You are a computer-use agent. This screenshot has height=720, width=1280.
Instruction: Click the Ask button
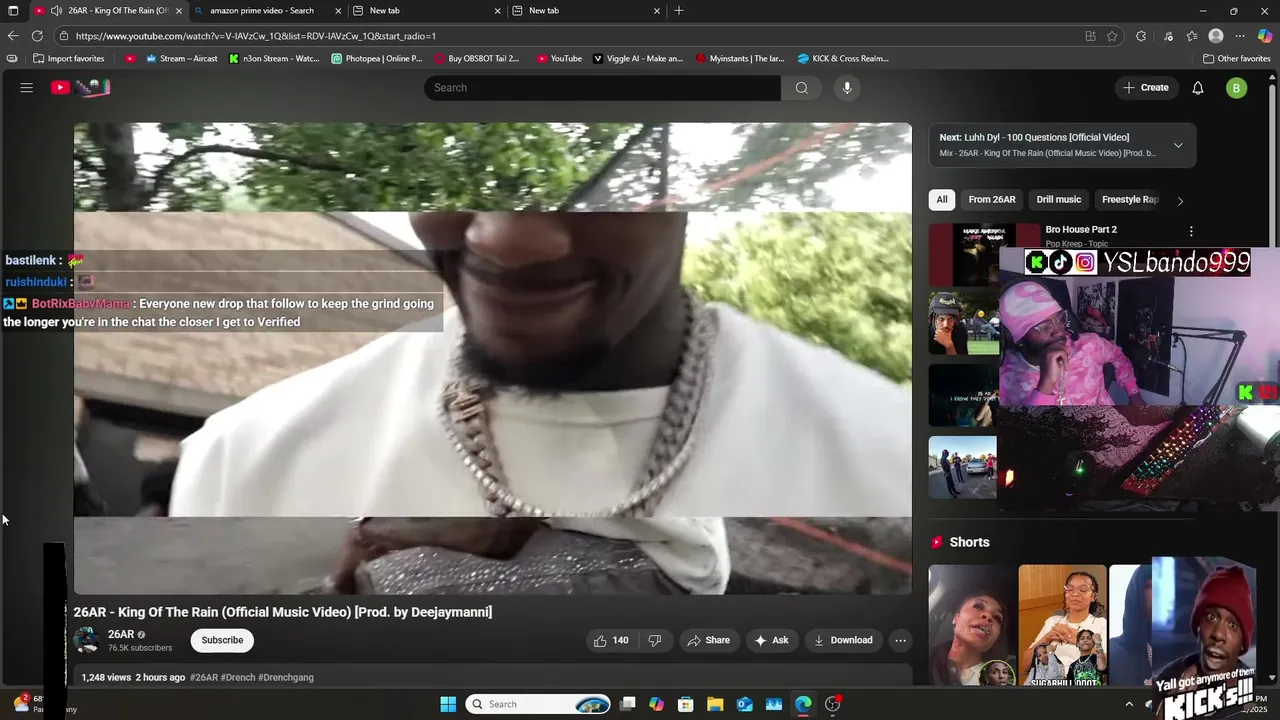tap(771, 640)
